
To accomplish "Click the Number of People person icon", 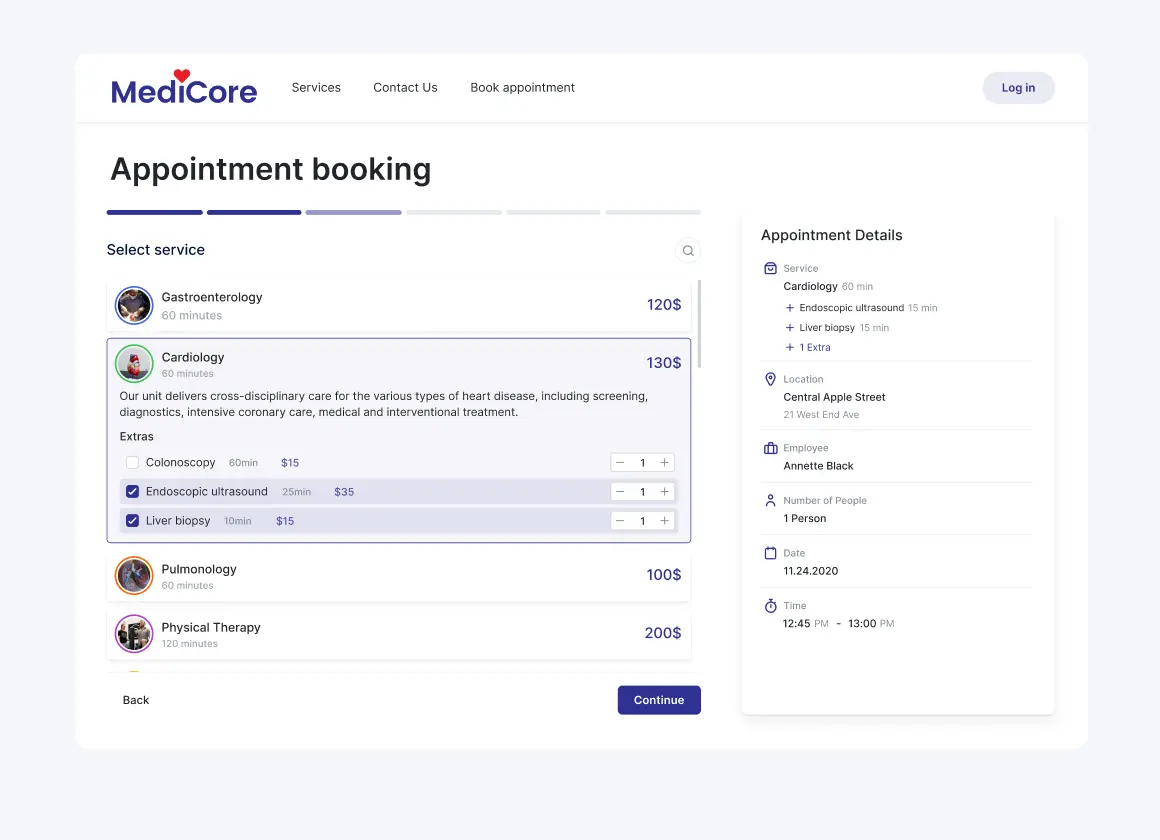I will (770, 500).
